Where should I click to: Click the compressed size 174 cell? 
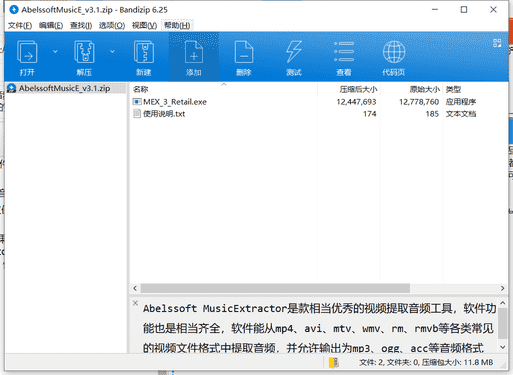pyautogui.click(x=370, y=114)
